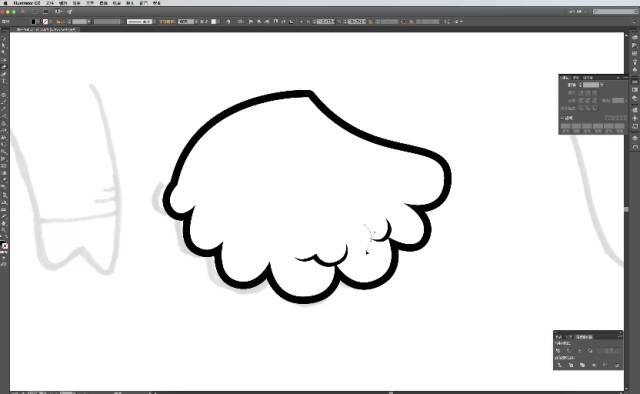Open the Layers panel dock icon
Viewport: 640px width, 394px height.
click(x=635, y=138)
